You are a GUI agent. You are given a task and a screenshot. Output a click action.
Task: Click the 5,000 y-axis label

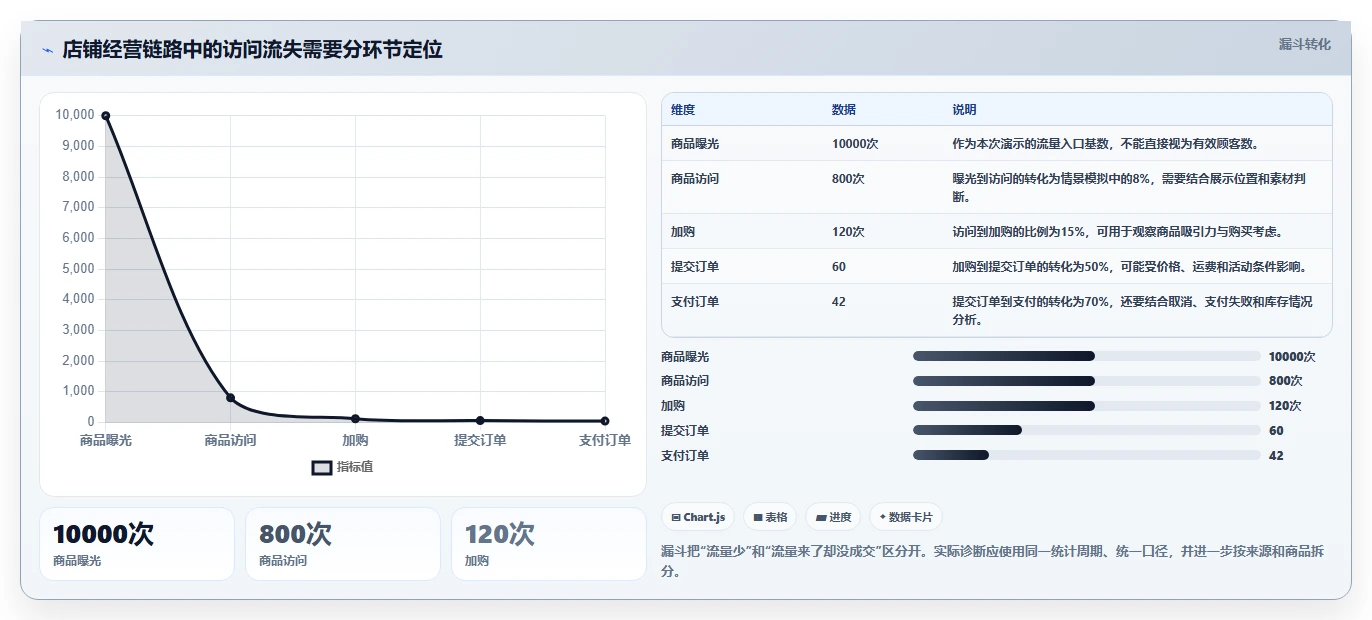click(x=78, y=268)
